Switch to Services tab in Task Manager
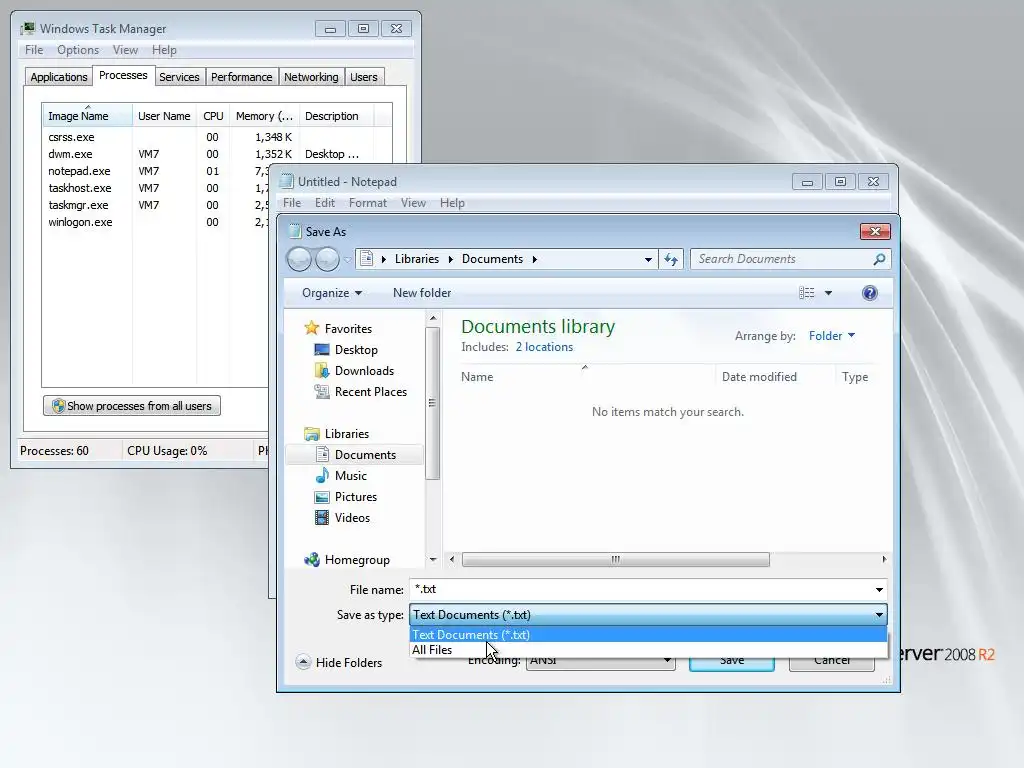Image resolution: width=1024 pixels, height=768 pixels. (x=179, y=77)
